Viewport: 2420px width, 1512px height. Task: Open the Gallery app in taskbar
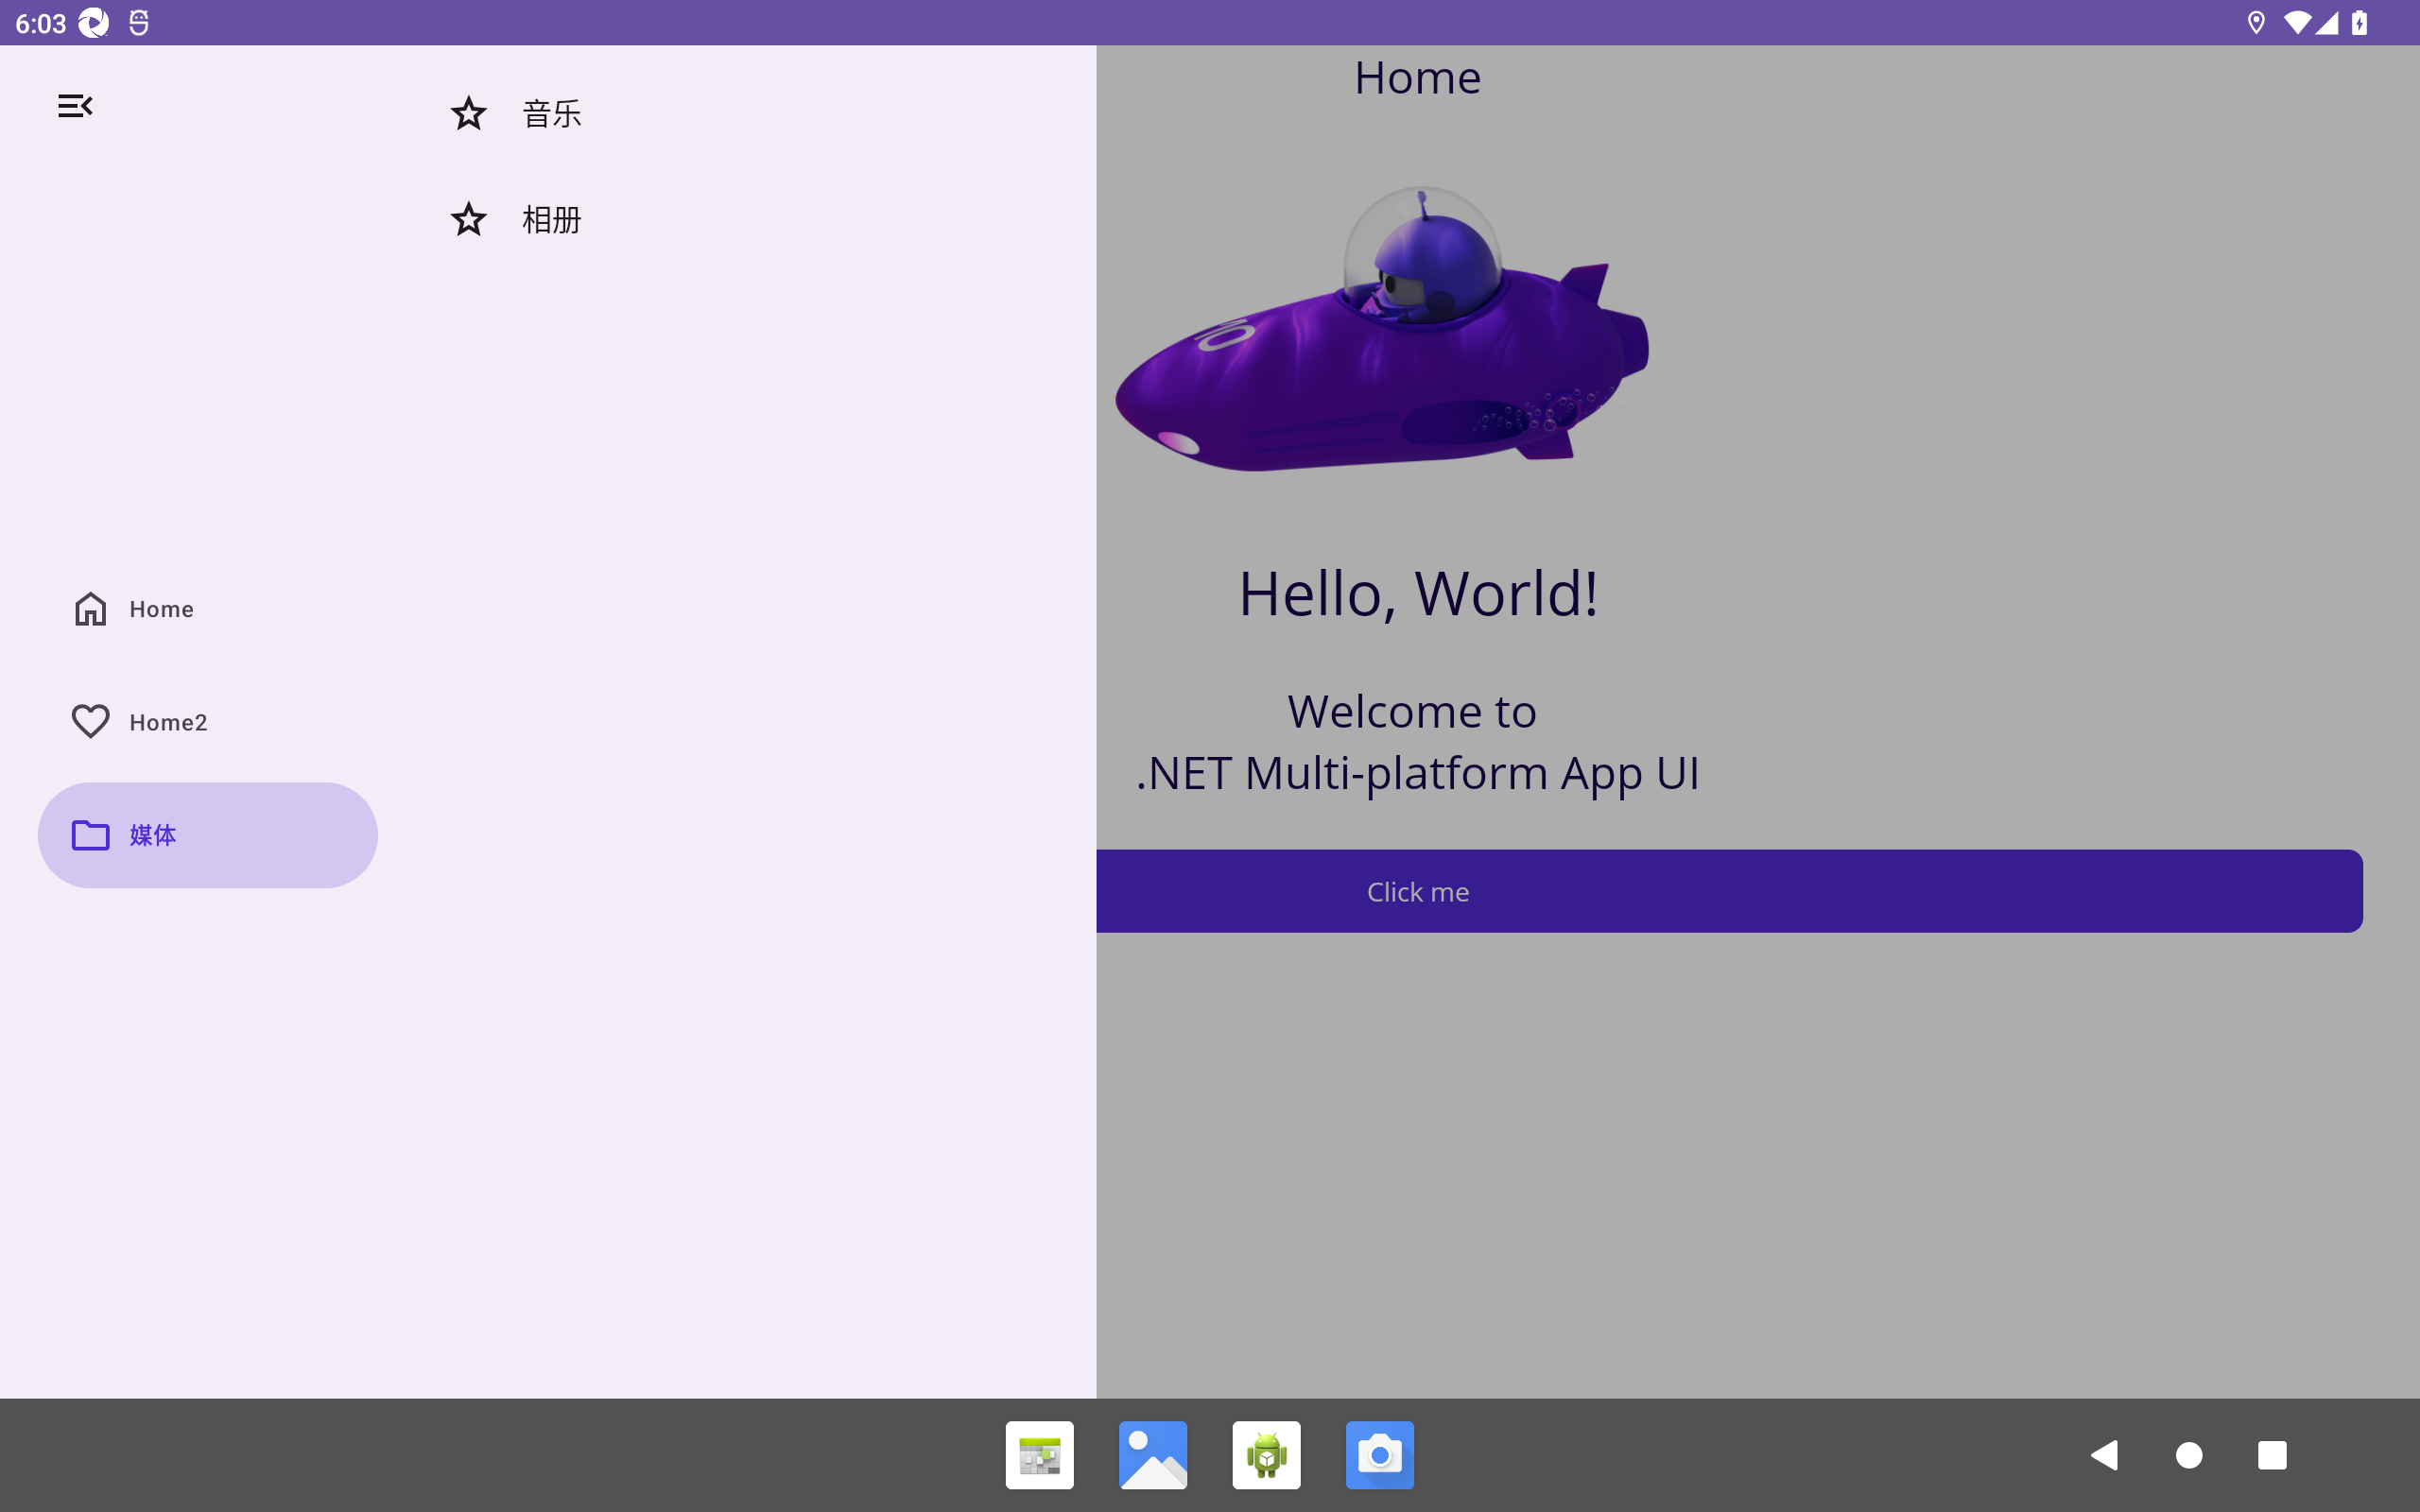[1153, 1454]
